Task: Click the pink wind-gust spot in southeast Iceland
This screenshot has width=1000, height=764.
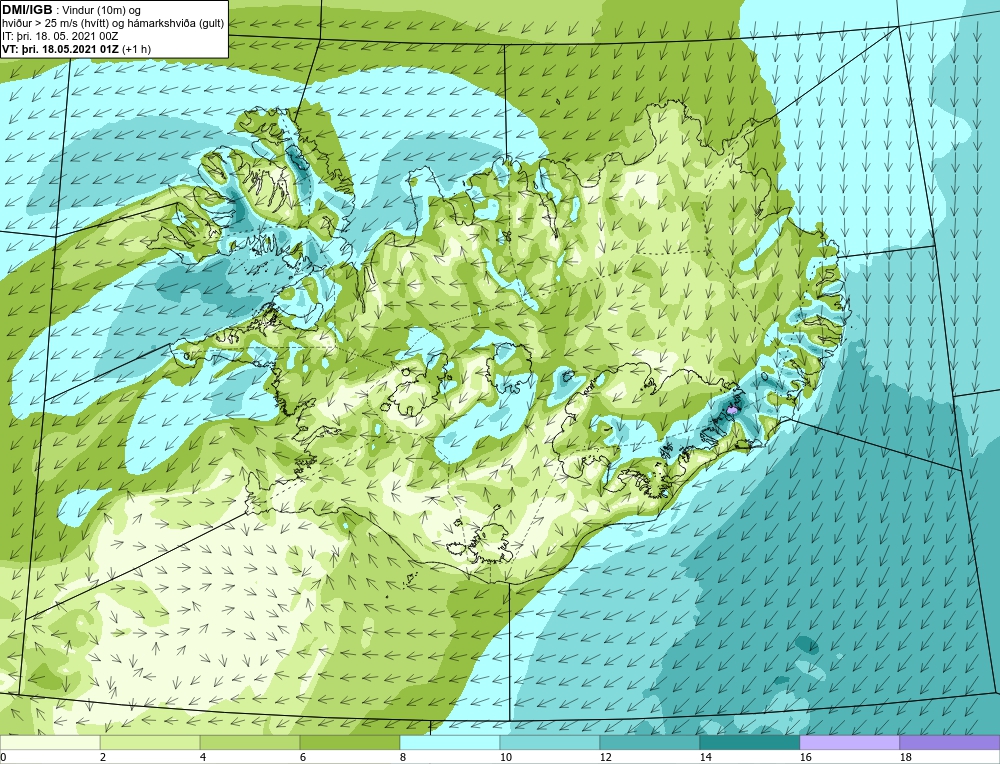Action: pos(733,411)
